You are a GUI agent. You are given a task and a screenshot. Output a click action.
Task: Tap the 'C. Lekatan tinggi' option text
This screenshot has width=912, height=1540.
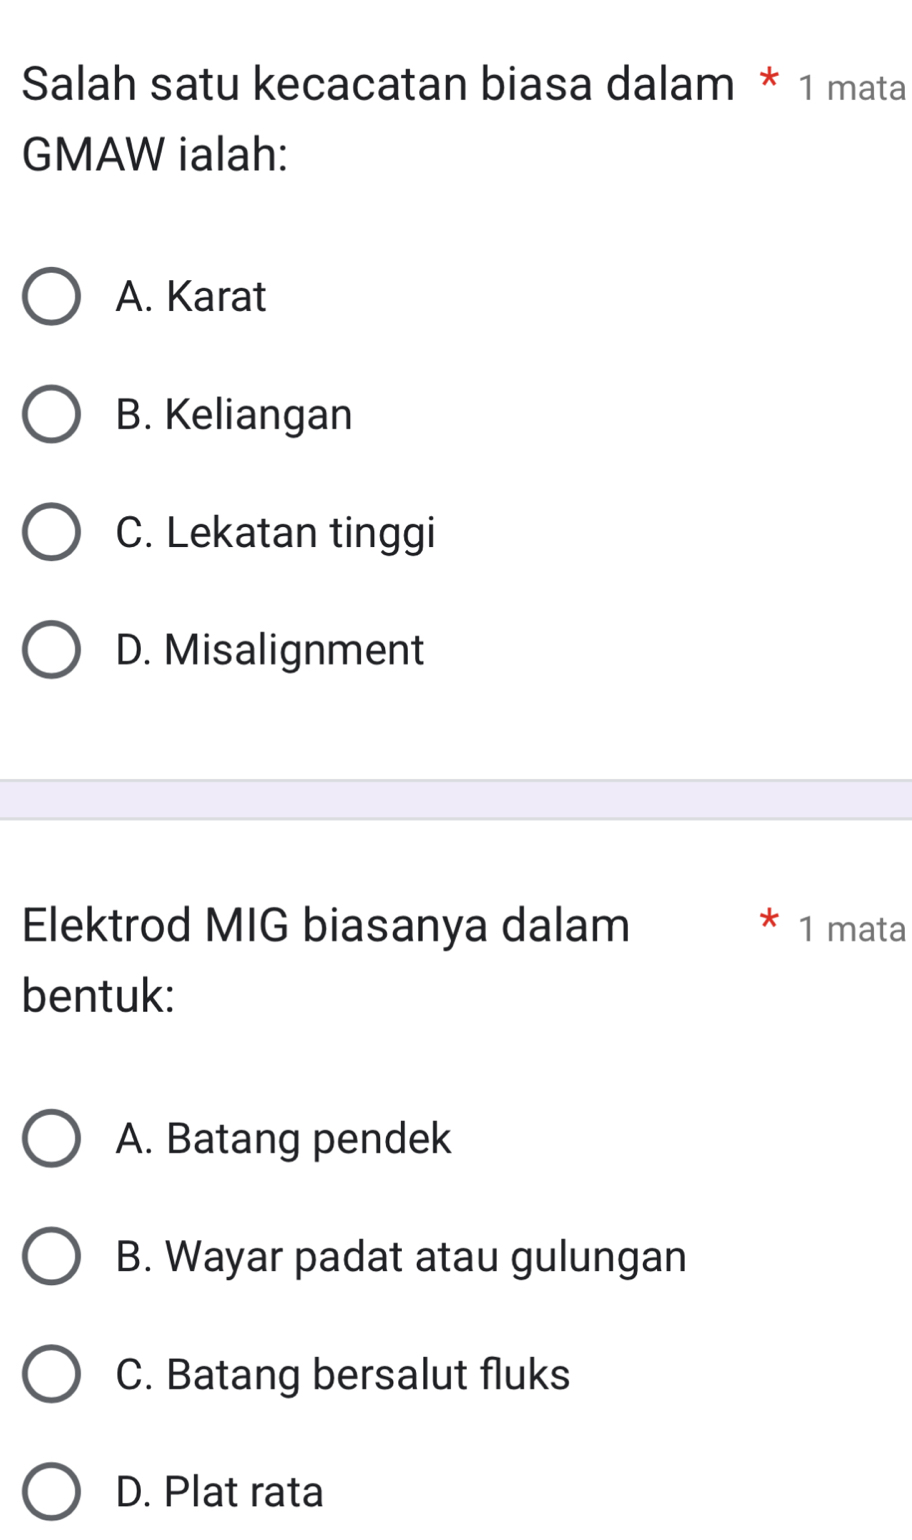[x=275, y=532]
